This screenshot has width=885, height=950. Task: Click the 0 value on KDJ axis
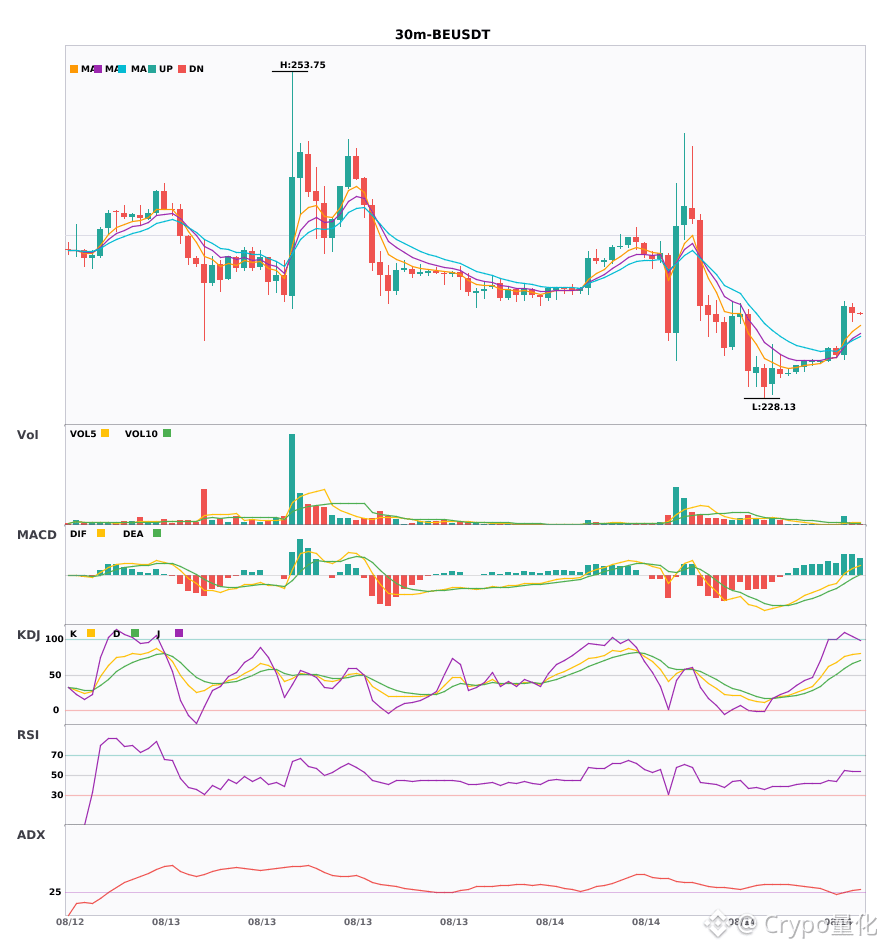pyautogui.click(x=56, y=710)
